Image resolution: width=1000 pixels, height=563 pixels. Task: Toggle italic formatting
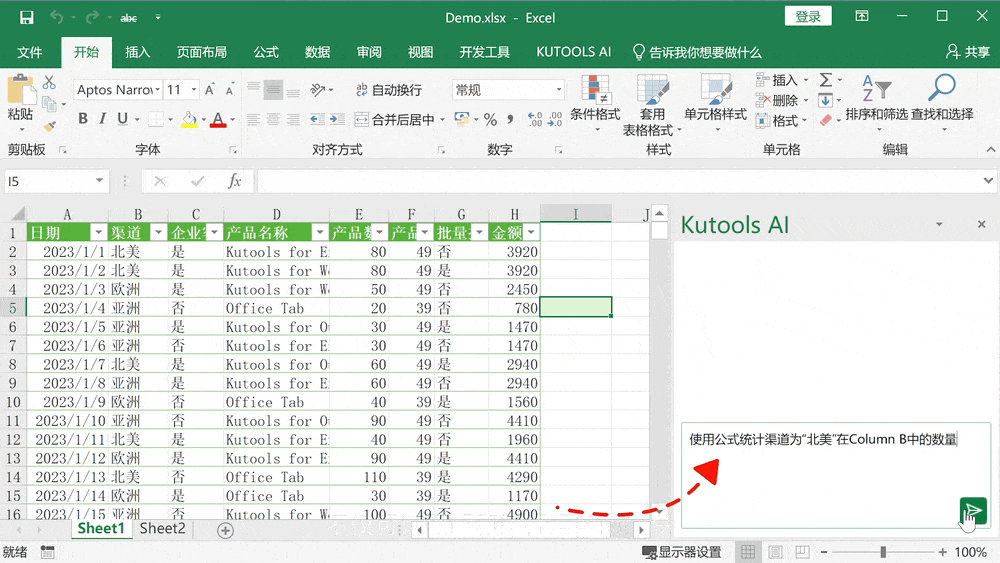(102, 119)
